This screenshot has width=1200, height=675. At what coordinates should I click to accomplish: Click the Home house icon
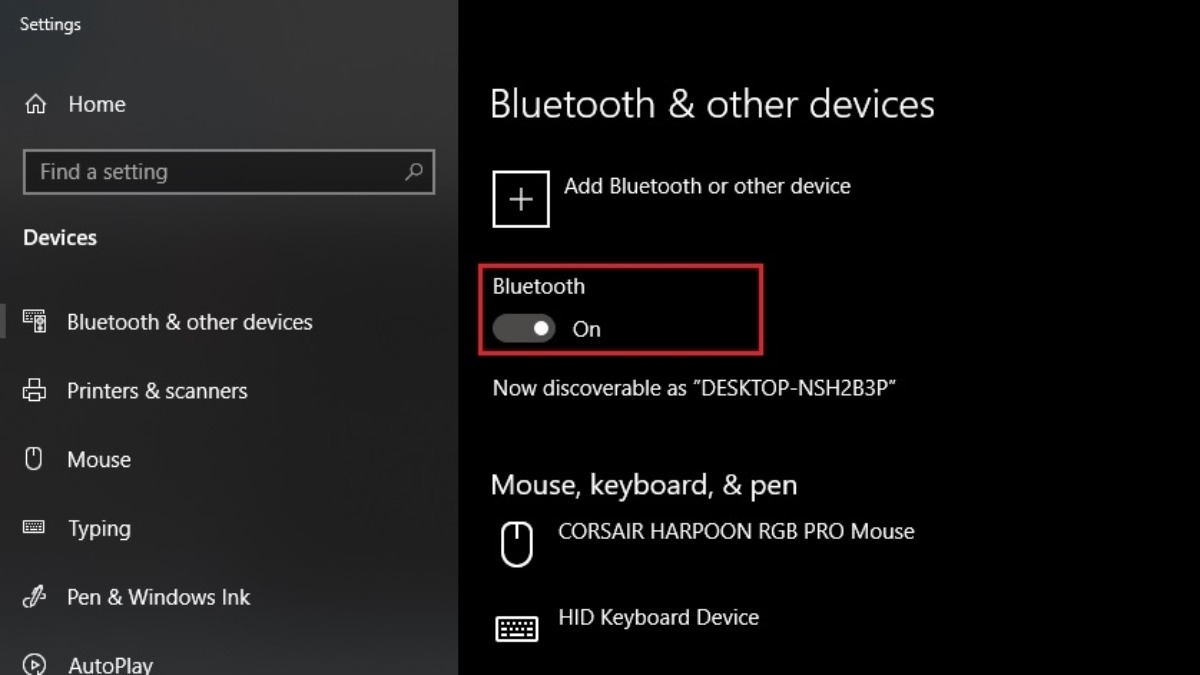35,104
